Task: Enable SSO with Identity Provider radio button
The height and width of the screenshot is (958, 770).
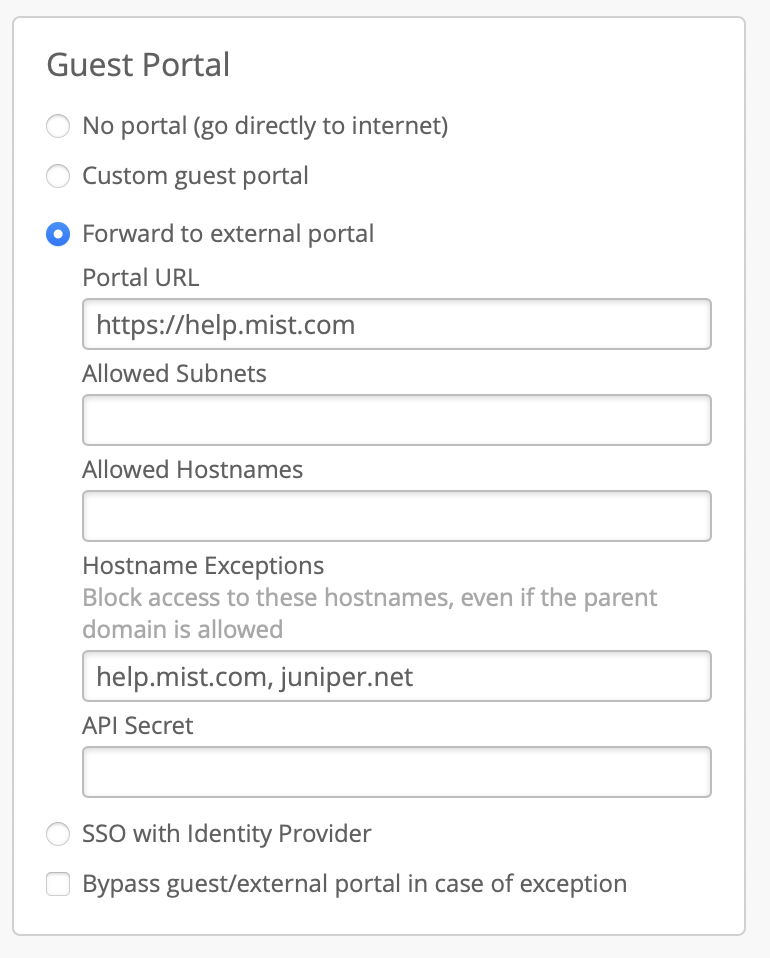Action: click(x=59, y=834)
